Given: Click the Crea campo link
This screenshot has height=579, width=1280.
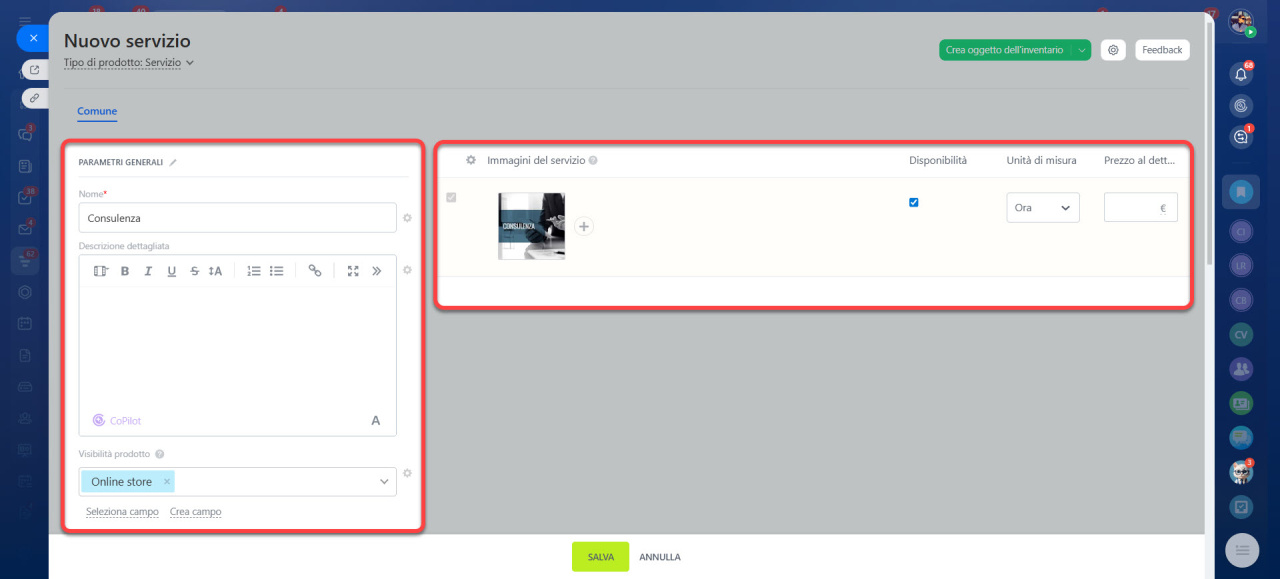Looking at the screenshot, I should pos(195,512).
